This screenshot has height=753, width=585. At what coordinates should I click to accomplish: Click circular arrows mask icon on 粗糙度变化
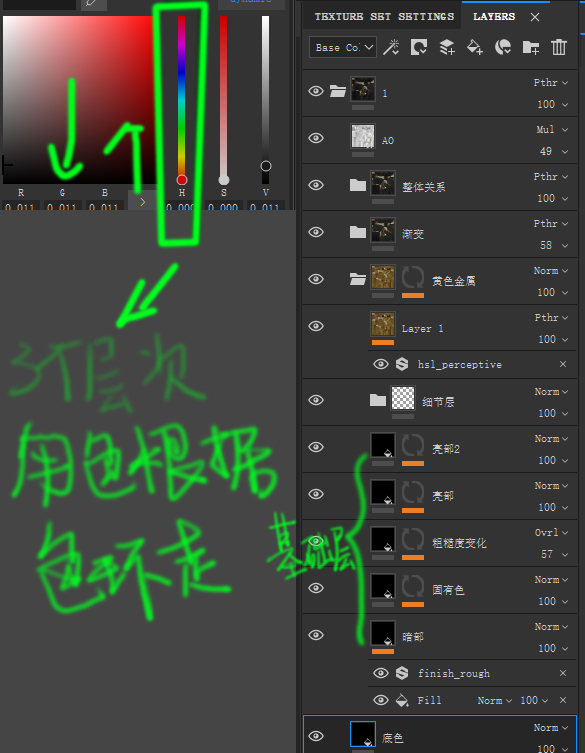coord(413,540)
